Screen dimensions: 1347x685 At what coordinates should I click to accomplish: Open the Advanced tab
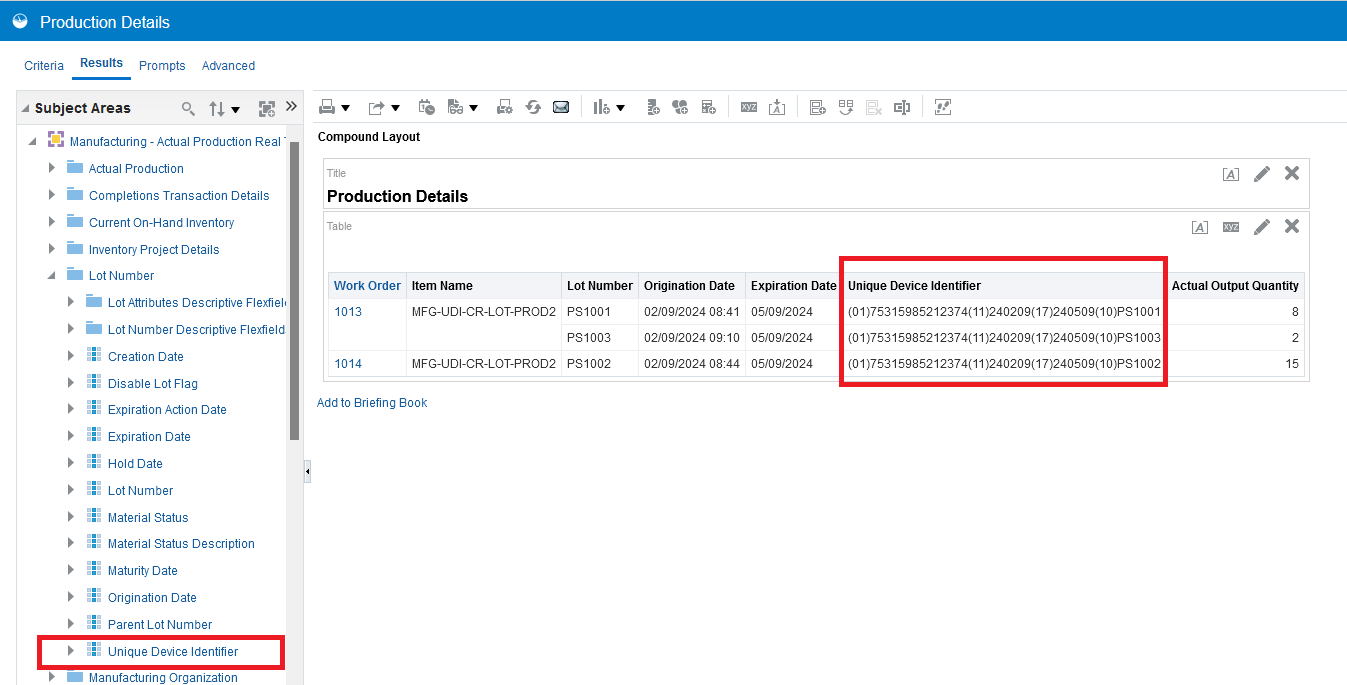pyautogui.click(x=228, y=65)
